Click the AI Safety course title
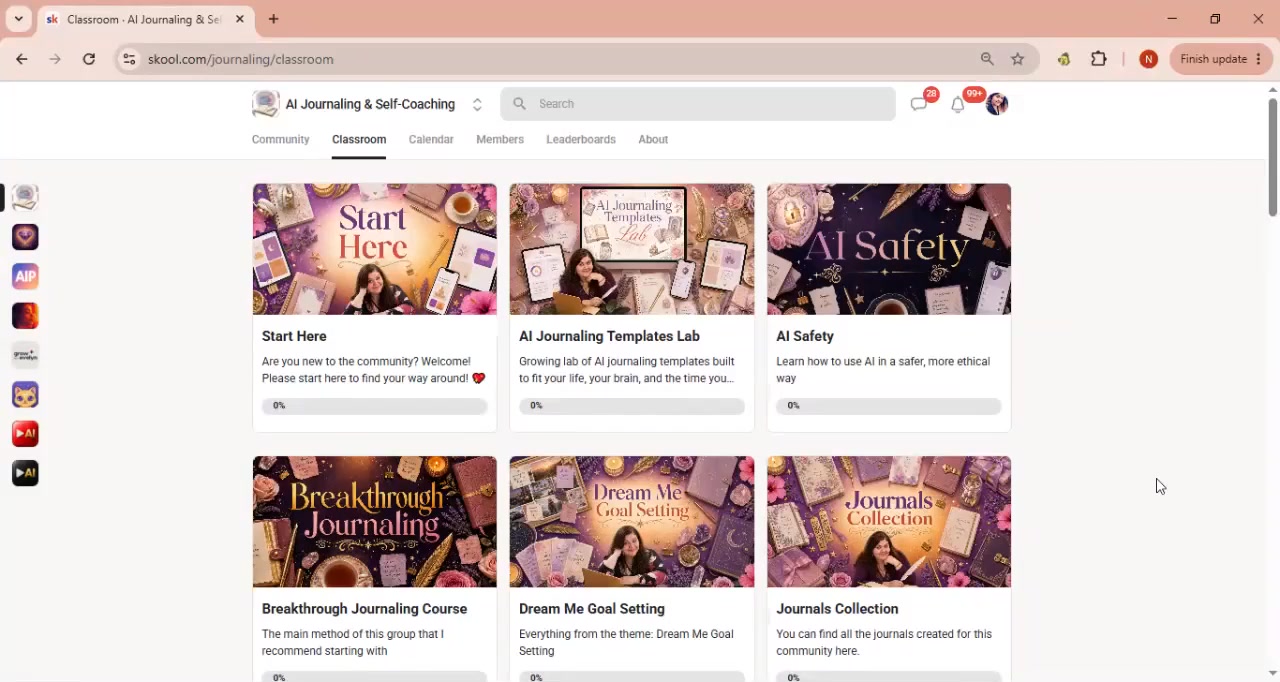 click(805, 336)
